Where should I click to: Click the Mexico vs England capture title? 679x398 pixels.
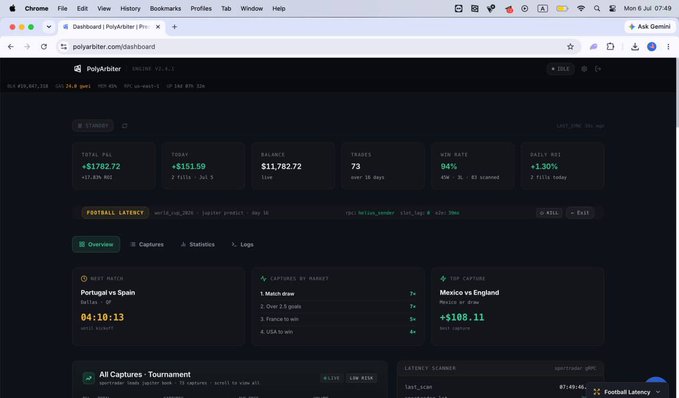pyautogui.click(x=469, y=292)
